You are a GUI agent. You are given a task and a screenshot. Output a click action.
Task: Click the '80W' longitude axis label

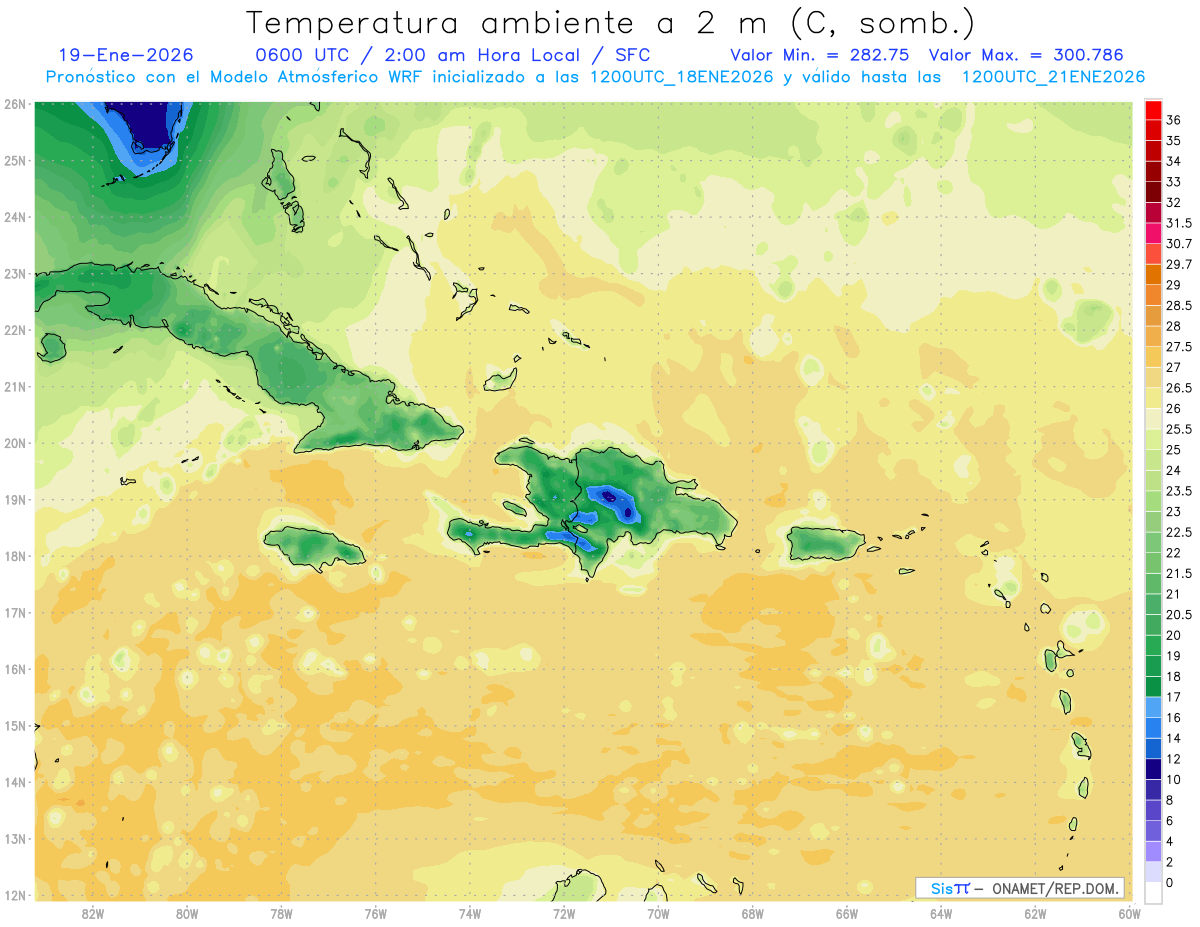click(187, 913)
